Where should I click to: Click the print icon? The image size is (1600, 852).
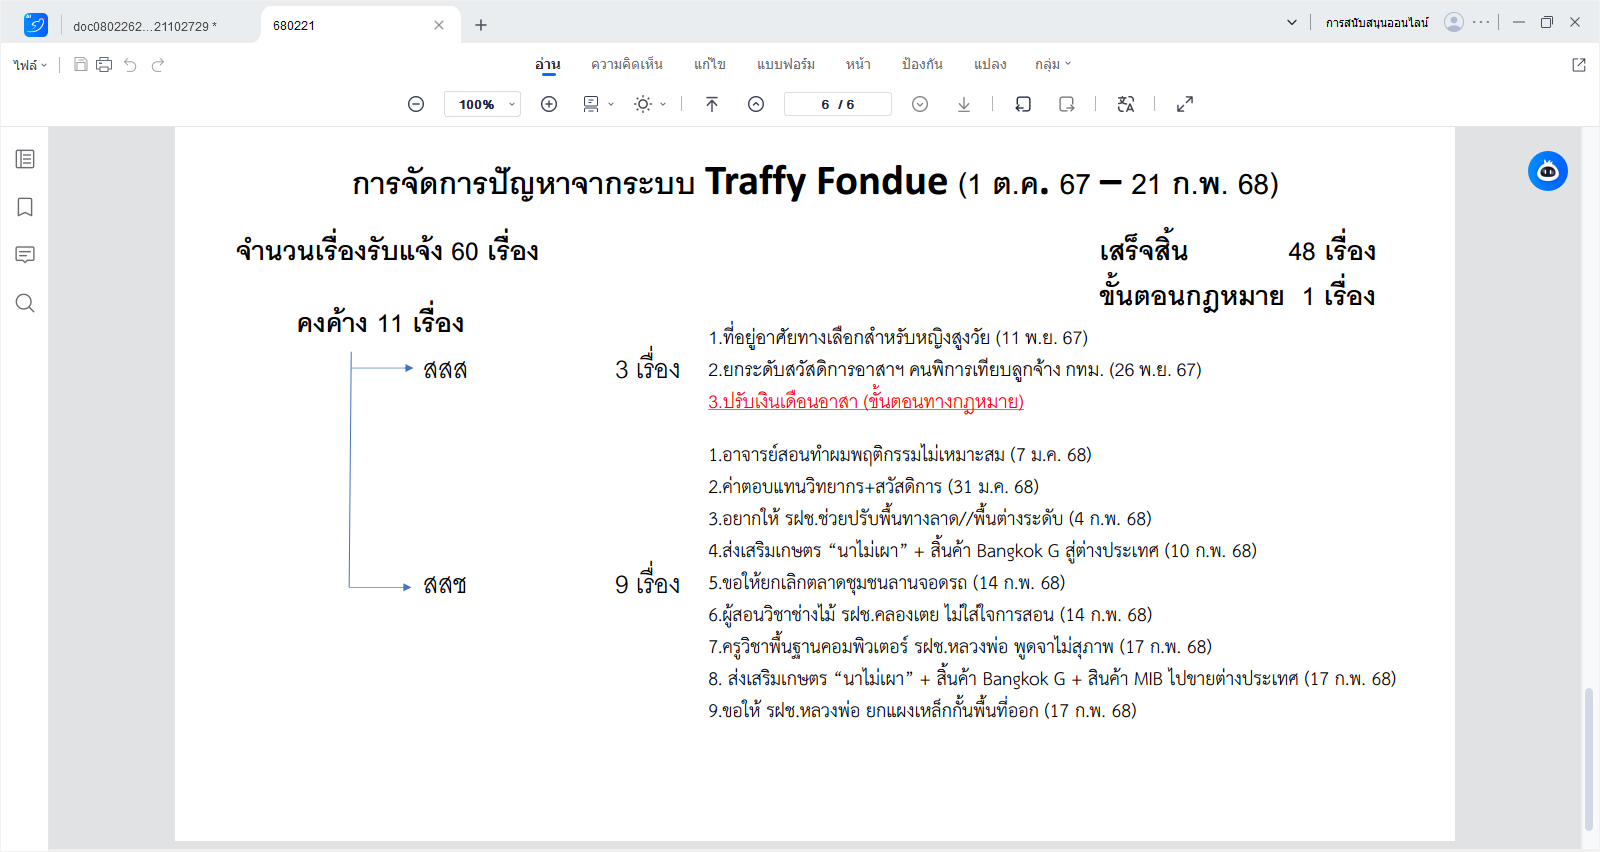104,64
